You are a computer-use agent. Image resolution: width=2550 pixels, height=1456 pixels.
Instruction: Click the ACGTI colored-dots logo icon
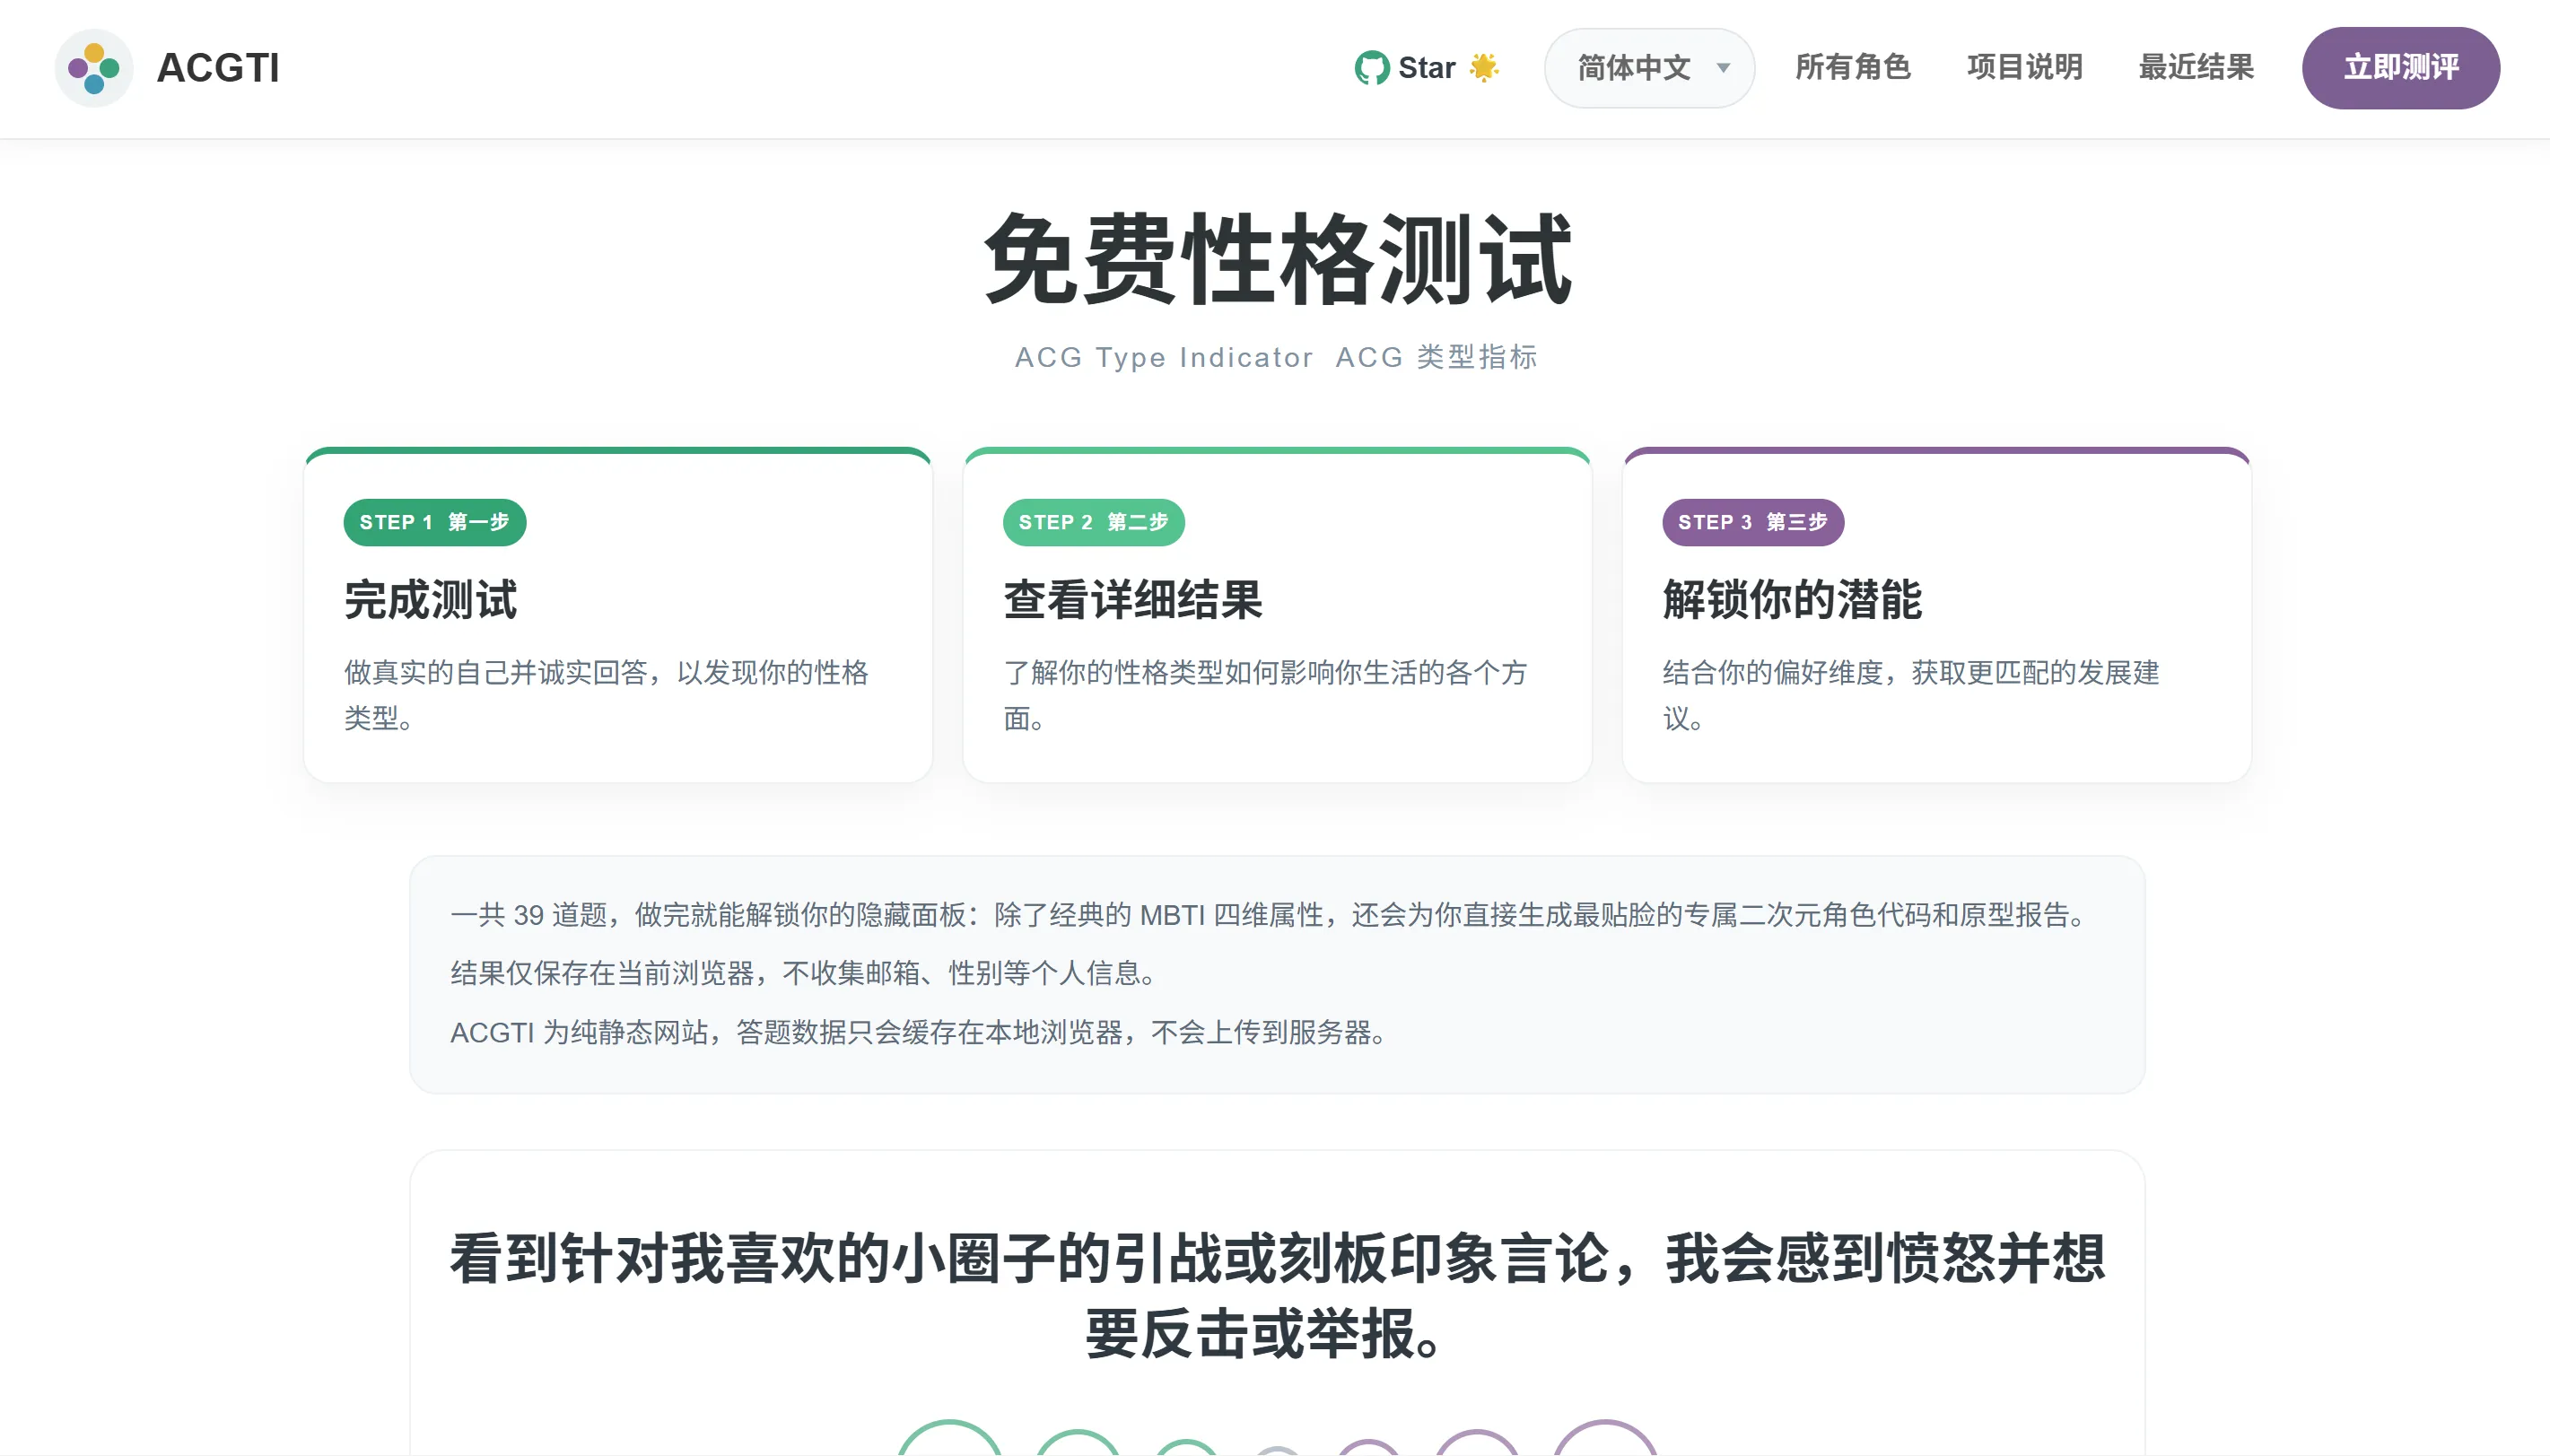94,67
